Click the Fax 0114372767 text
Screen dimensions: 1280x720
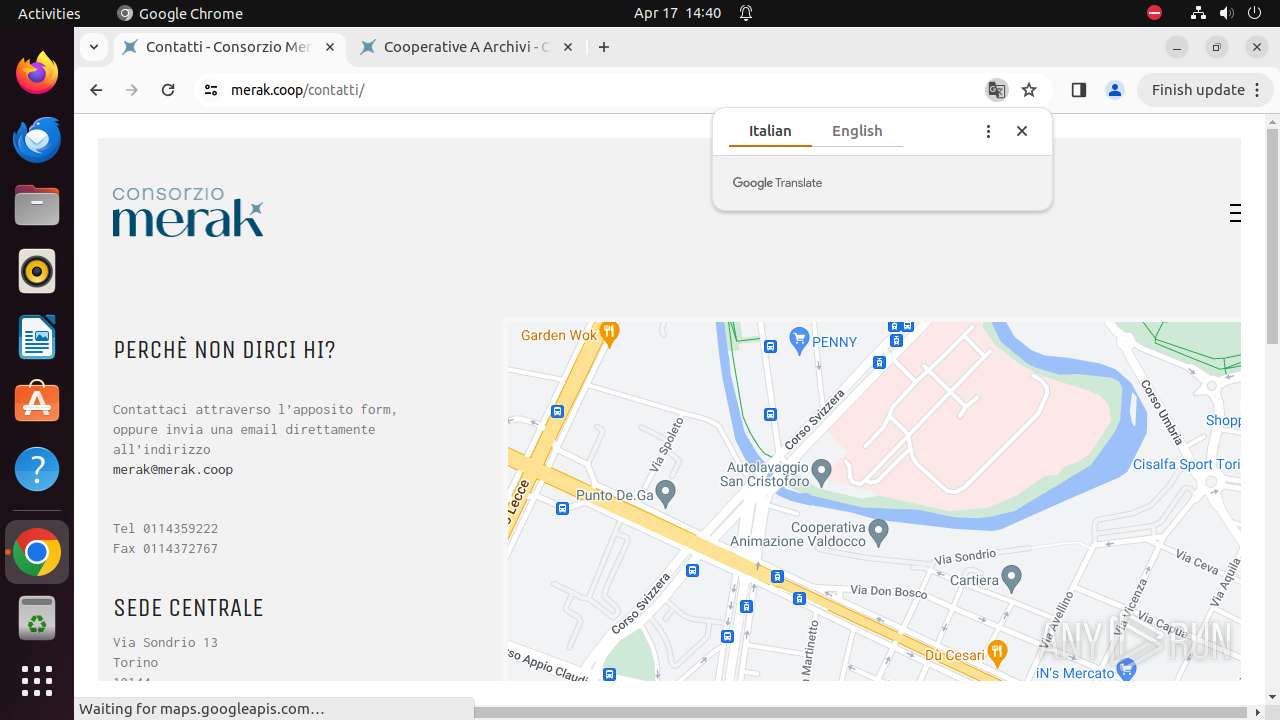point(165,548)
